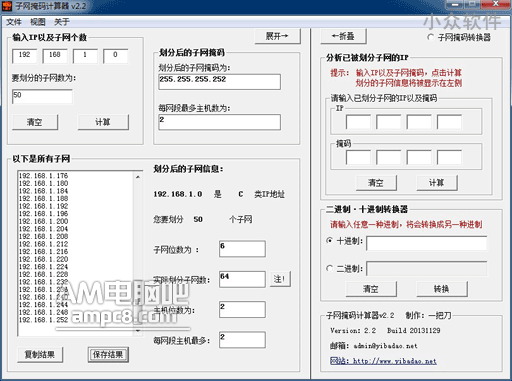Click the 十进制 text input field
The image size is (512, 381).
coord(427,243)
